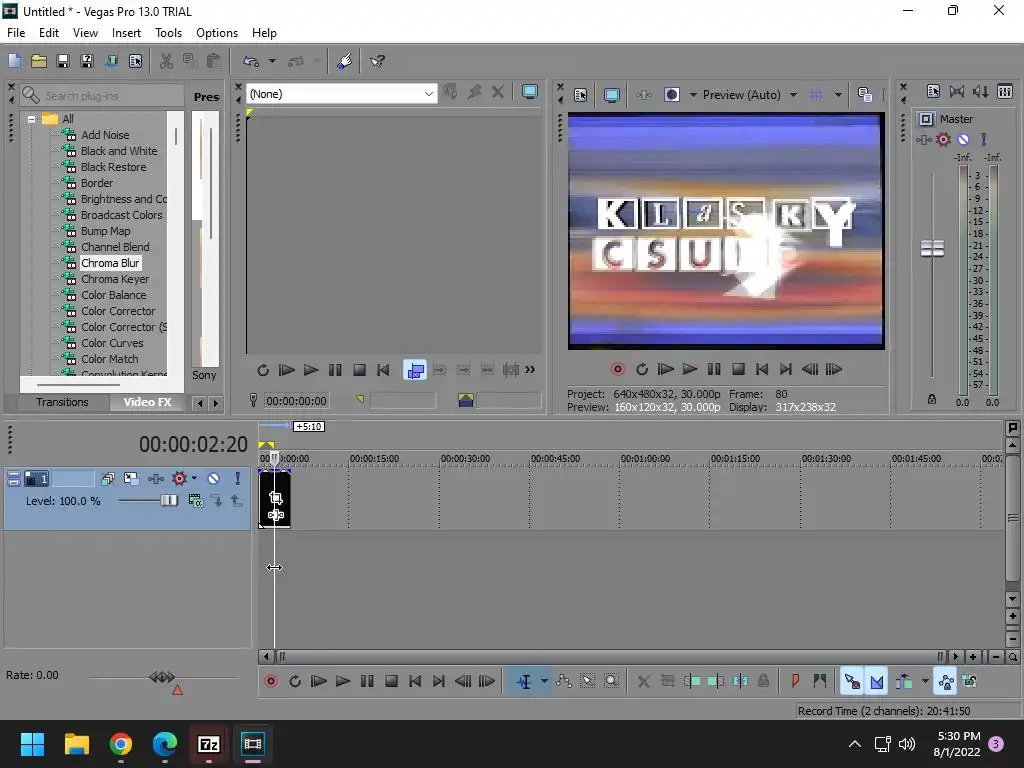This screenshot has height=768, width=1024.
Task: Open Google Chrome from the taskbar
Action: click(x=121, y=744)
